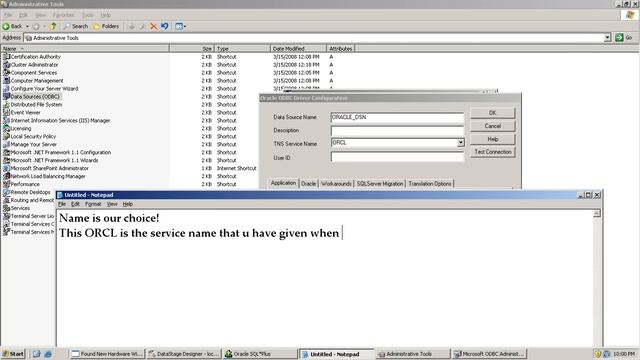The height and width of the screenshot is (360, 640).
Task: Switch to Microsoft ODBC Administrator taskbar button
Action: pos(489,354)
